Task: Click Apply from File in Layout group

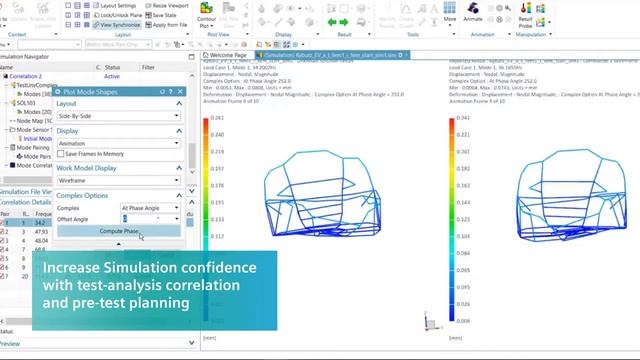Action: click(166, 25)
